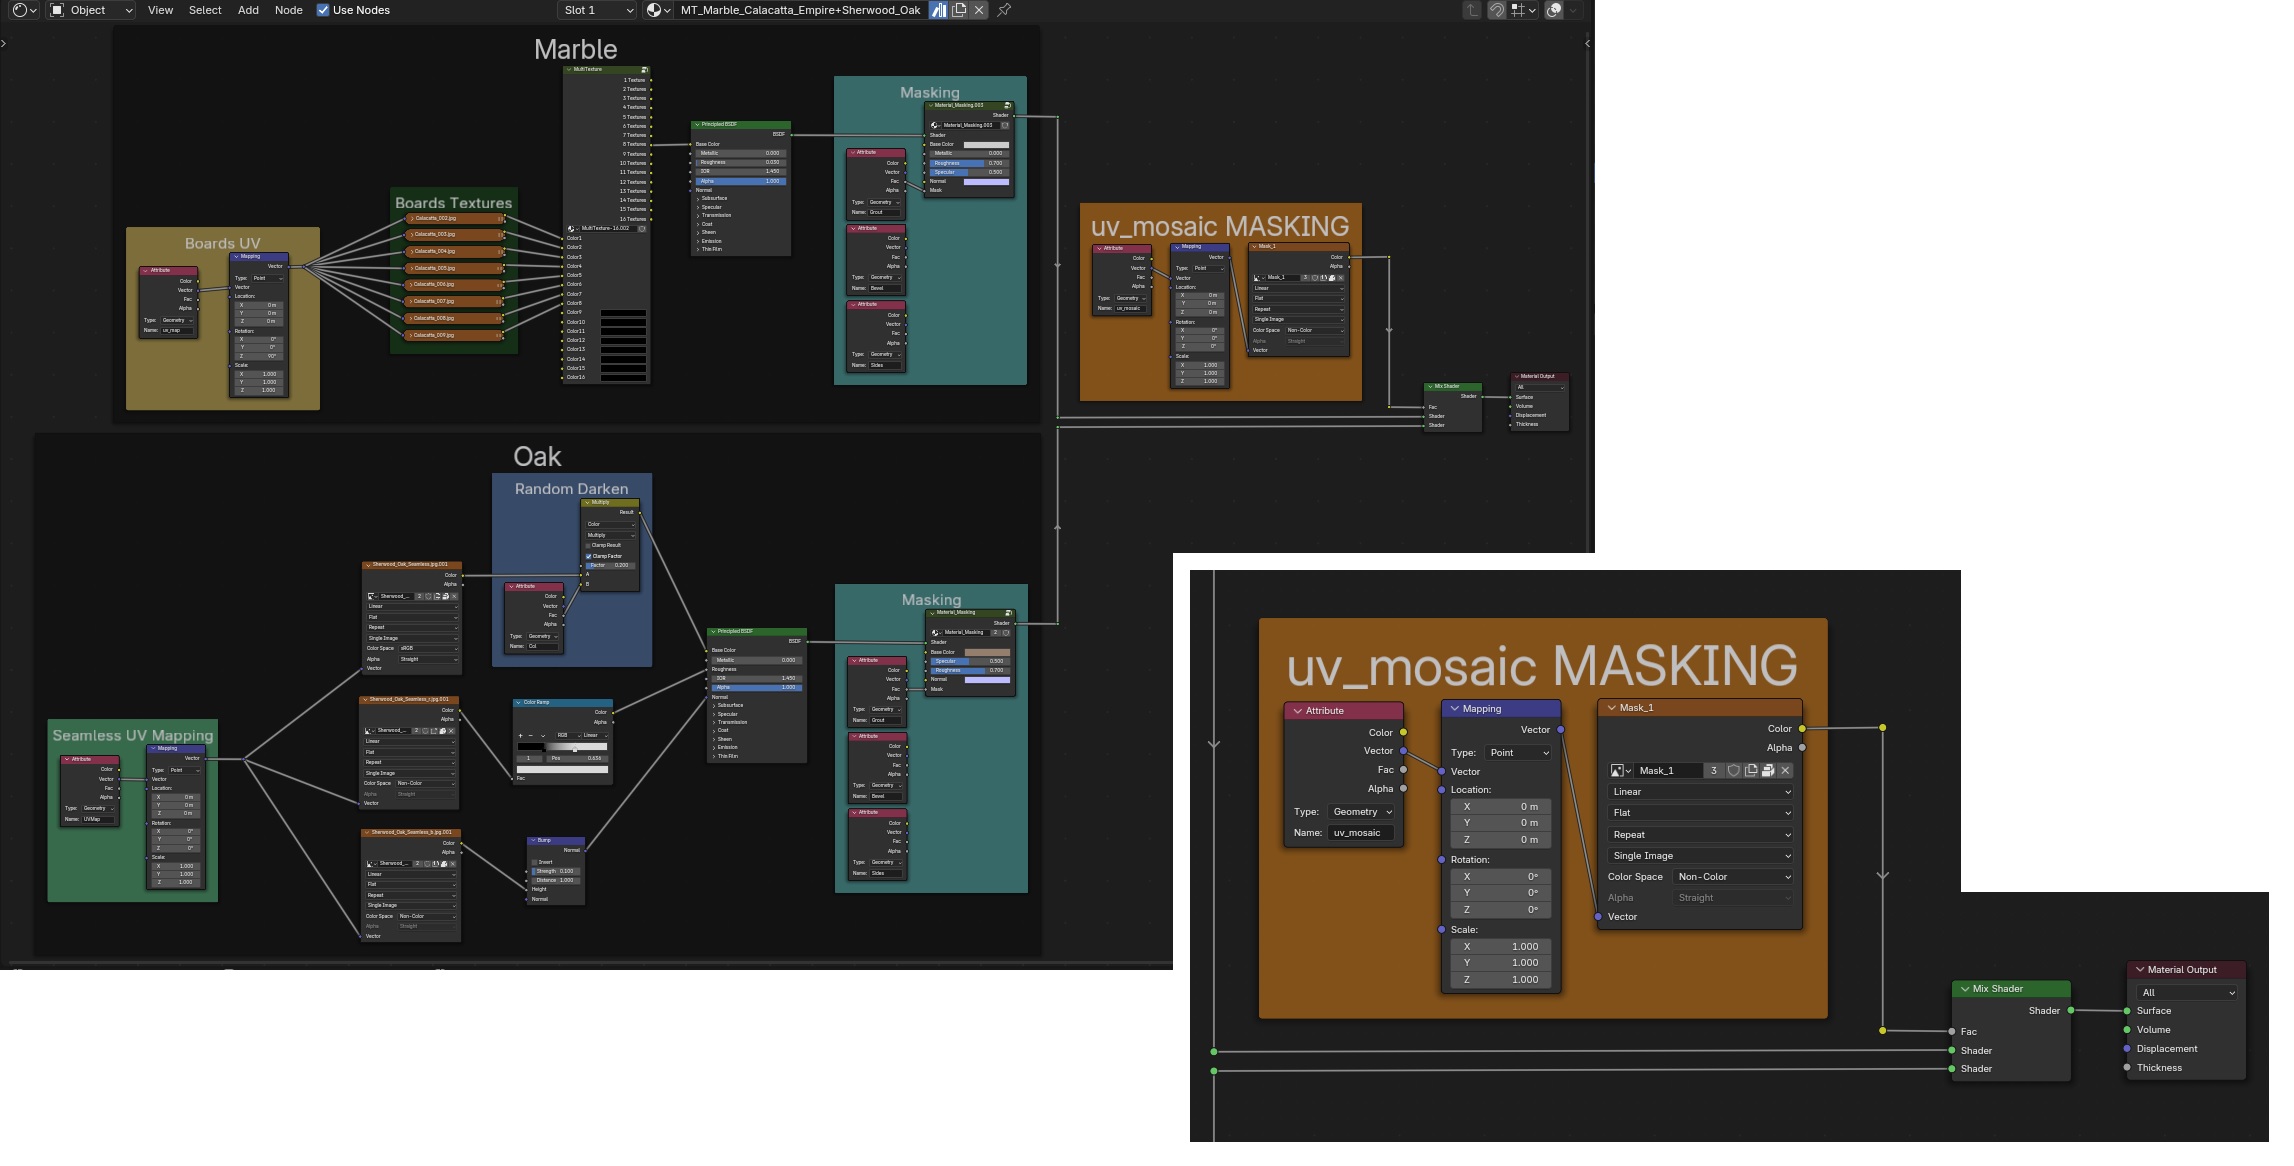The image size is (2294, 1166).
Task: Click the new image copy icon in large Mask_1 node
Action: (1751, 771)
